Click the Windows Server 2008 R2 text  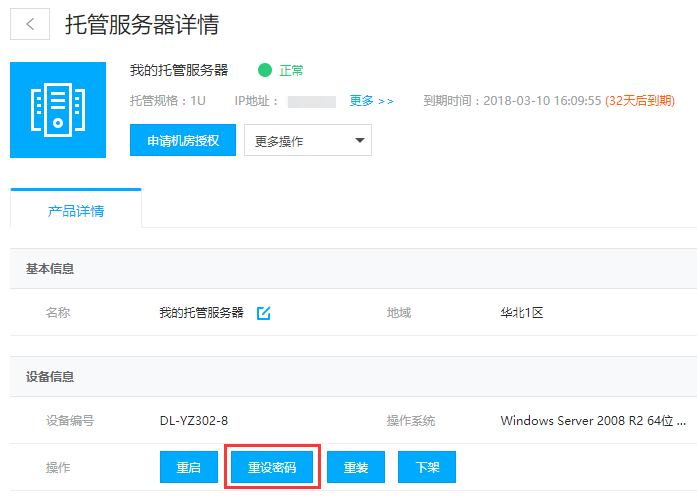[x=592, y=421]
